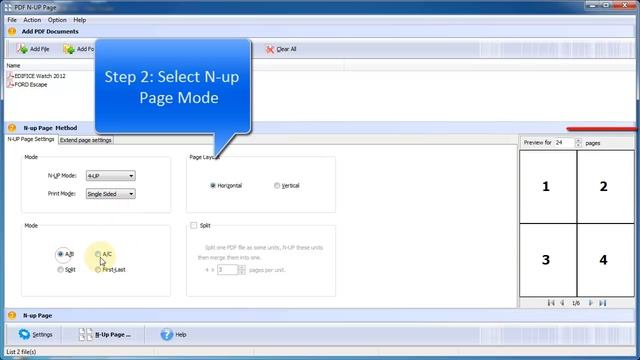Screen dimensions: 640x360
Task: Click the Add Folder toolbar icon
Action: (x=69, y=49)
